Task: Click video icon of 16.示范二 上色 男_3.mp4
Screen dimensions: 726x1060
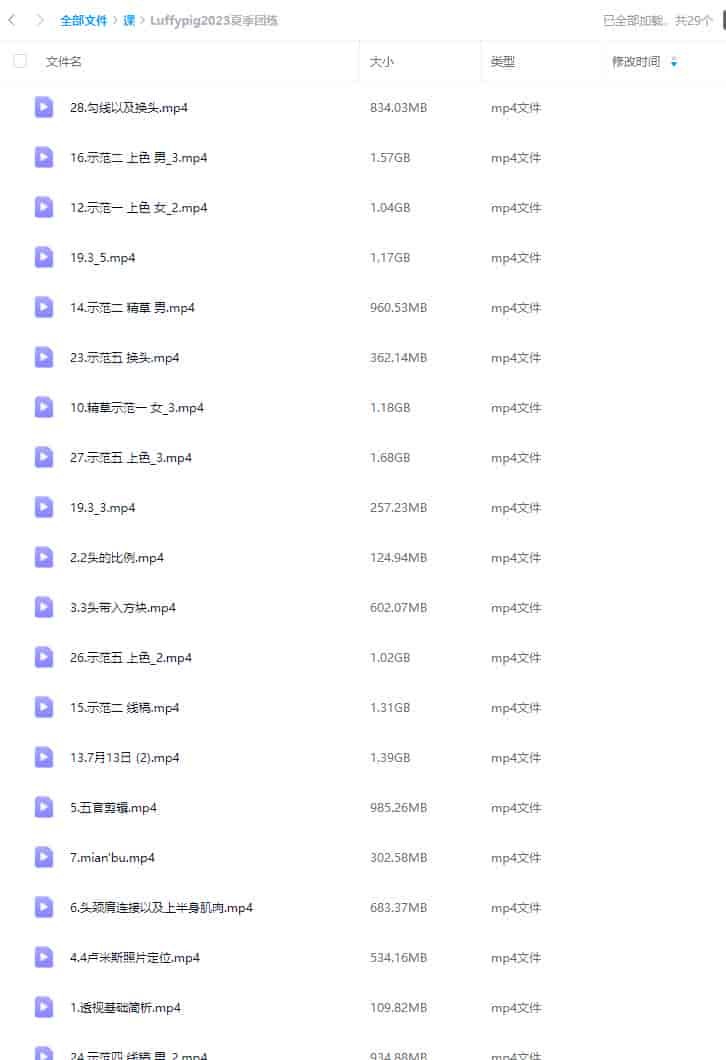Action: click(44, 157)
